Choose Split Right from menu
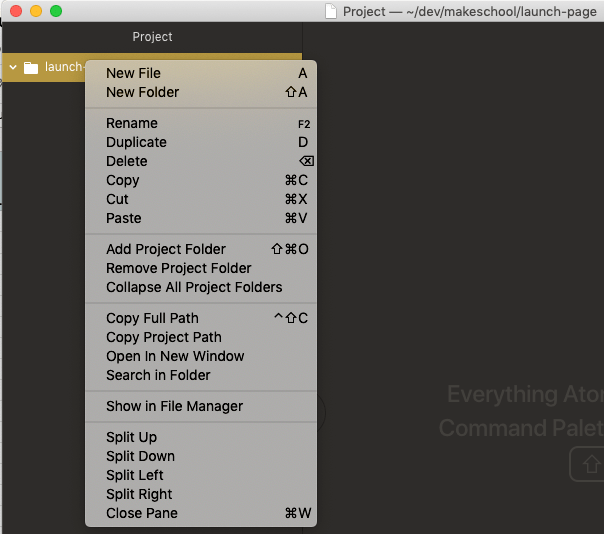 (x=139, y=494)
